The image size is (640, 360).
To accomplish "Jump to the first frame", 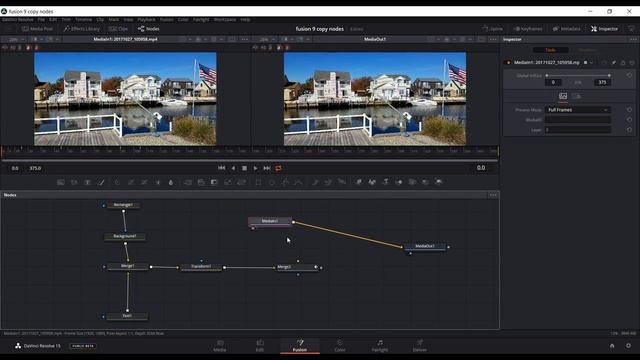I will [222, 168].
